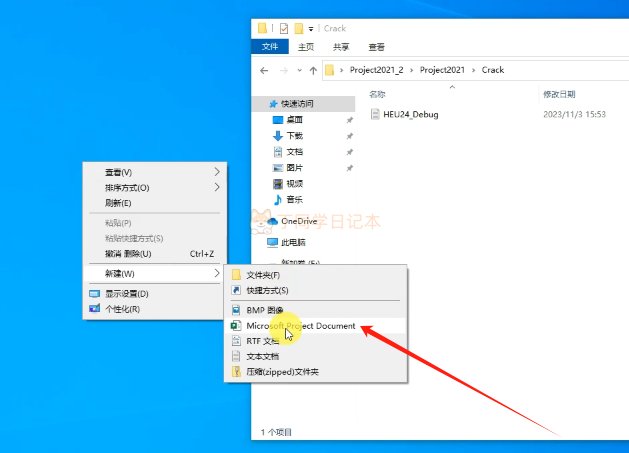Screen dimensions: 629x453
Task: Open Music in the navigation pane
Action: tap(294, 199)
